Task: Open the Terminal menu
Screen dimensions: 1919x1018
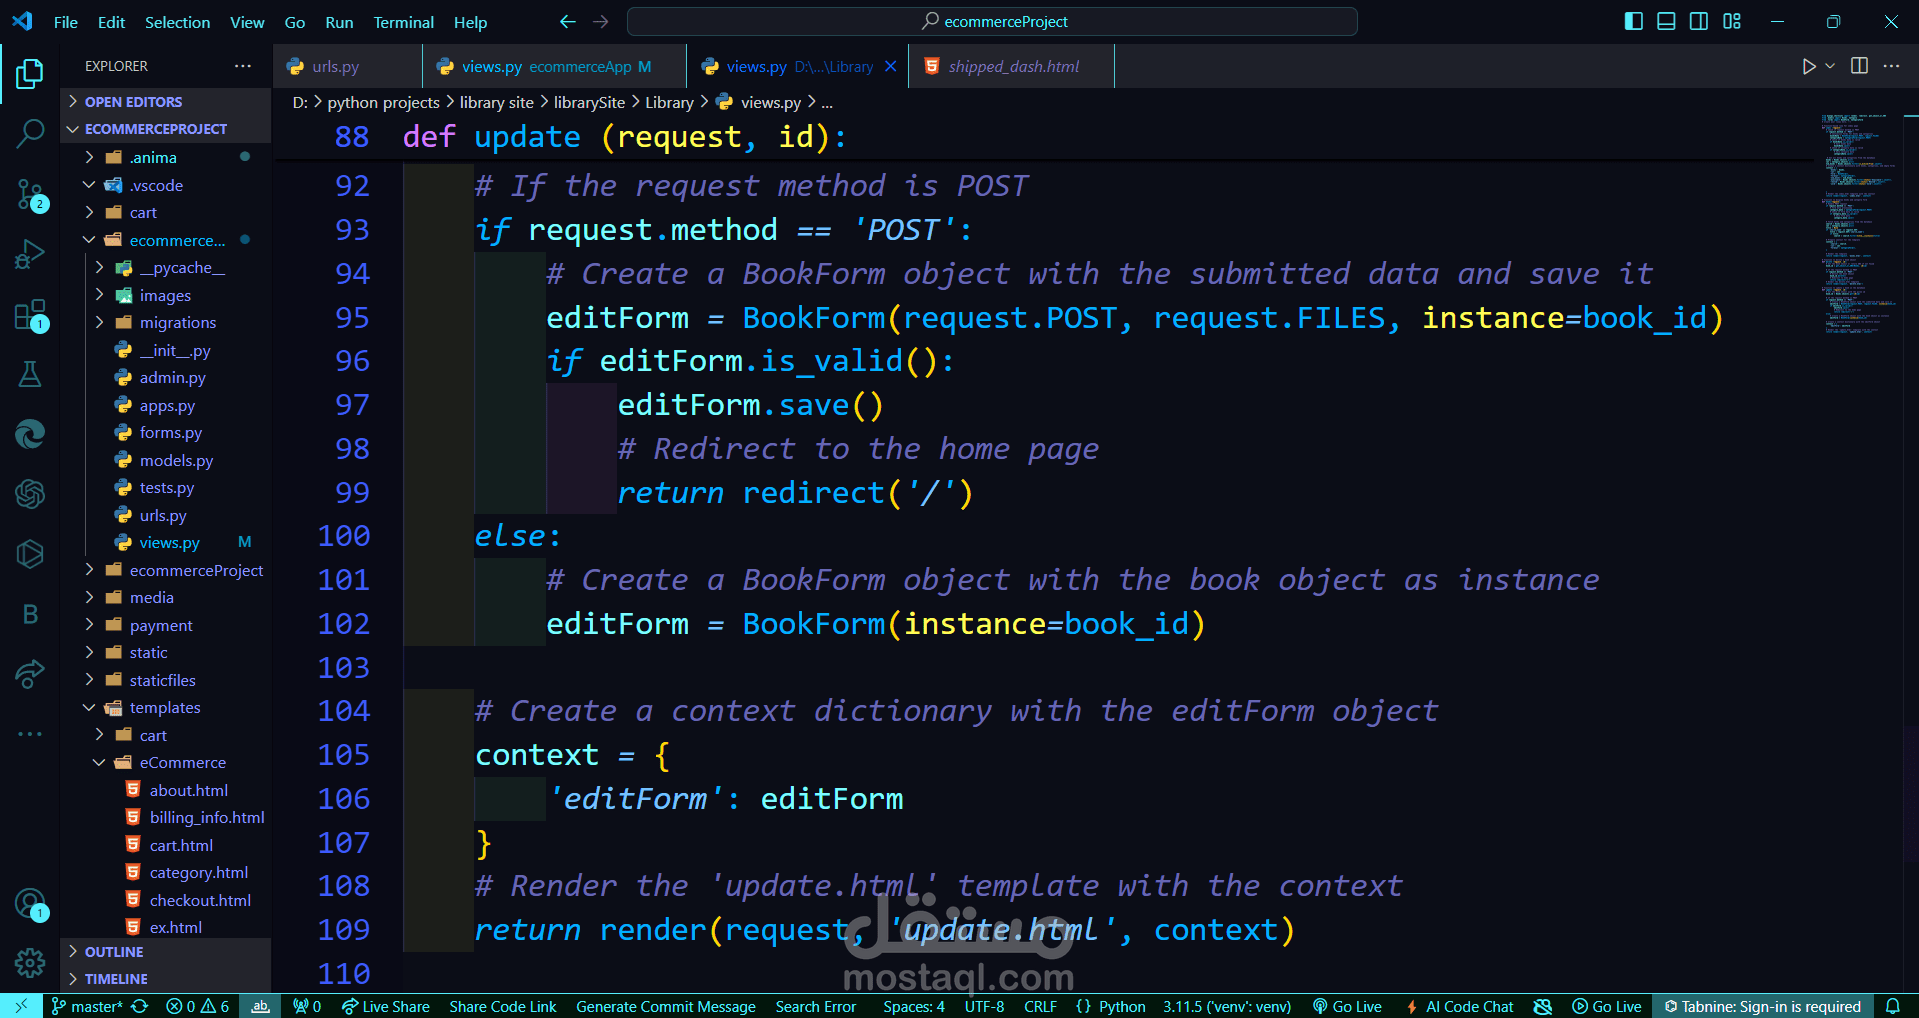Action: [x=403, y=22]
